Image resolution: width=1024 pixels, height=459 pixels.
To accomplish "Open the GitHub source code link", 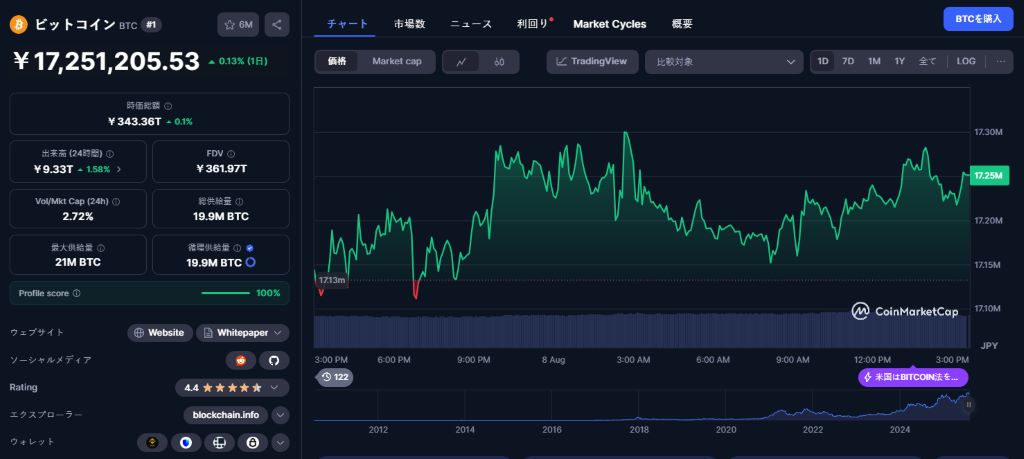I will 274,360.
